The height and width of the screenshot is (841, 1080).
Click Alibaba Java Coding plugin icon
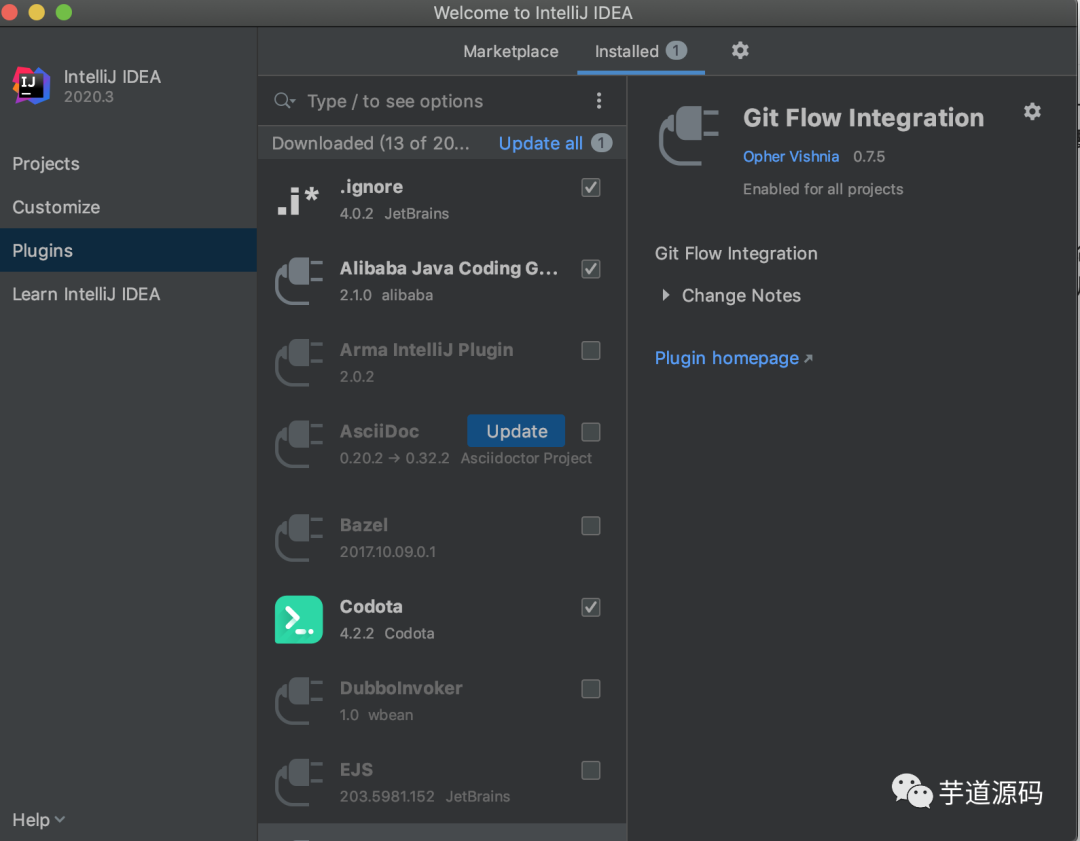298,281
